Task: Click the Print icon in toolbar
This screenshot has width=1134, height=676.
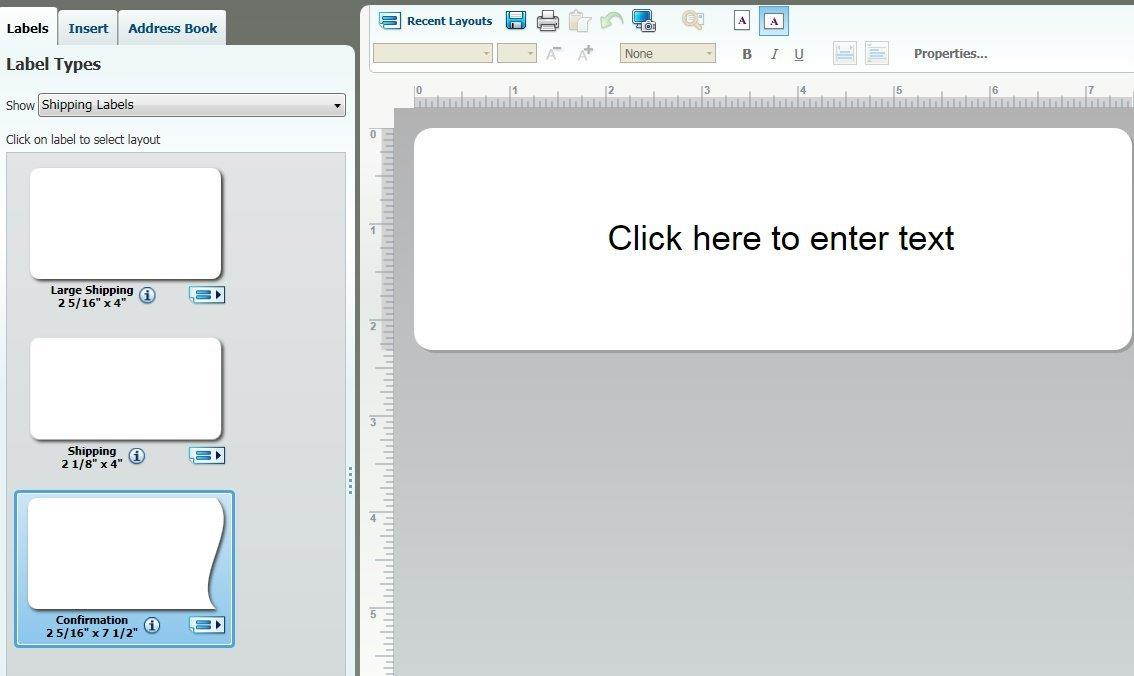Action: pyautogui.click(x=548, y=21)
